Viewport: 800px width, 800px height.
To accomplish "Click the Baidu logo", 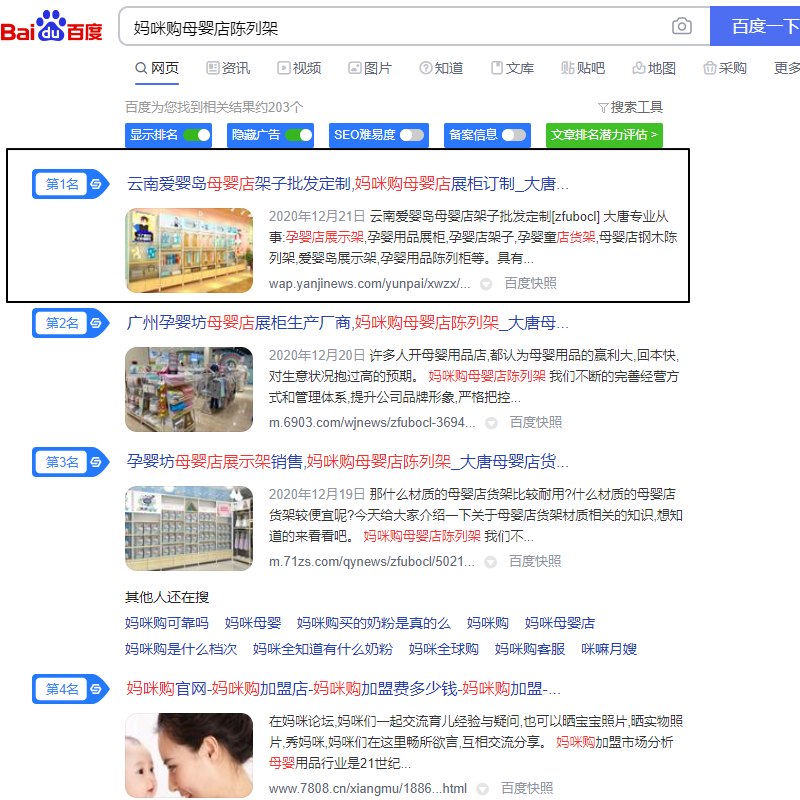I will point(52,27).
